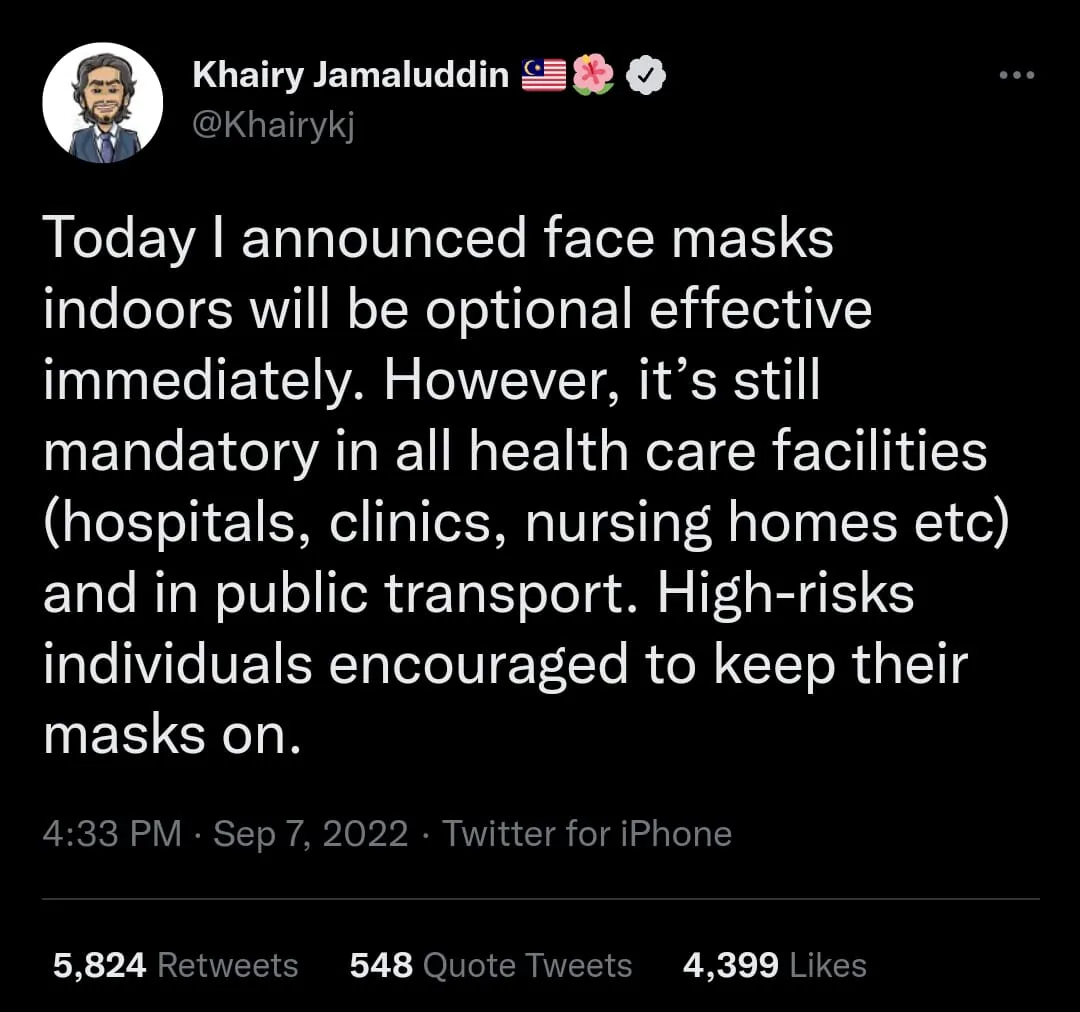Open Khairy Jamaluddin's cartoon profile avatar

(x=102, y=103)
